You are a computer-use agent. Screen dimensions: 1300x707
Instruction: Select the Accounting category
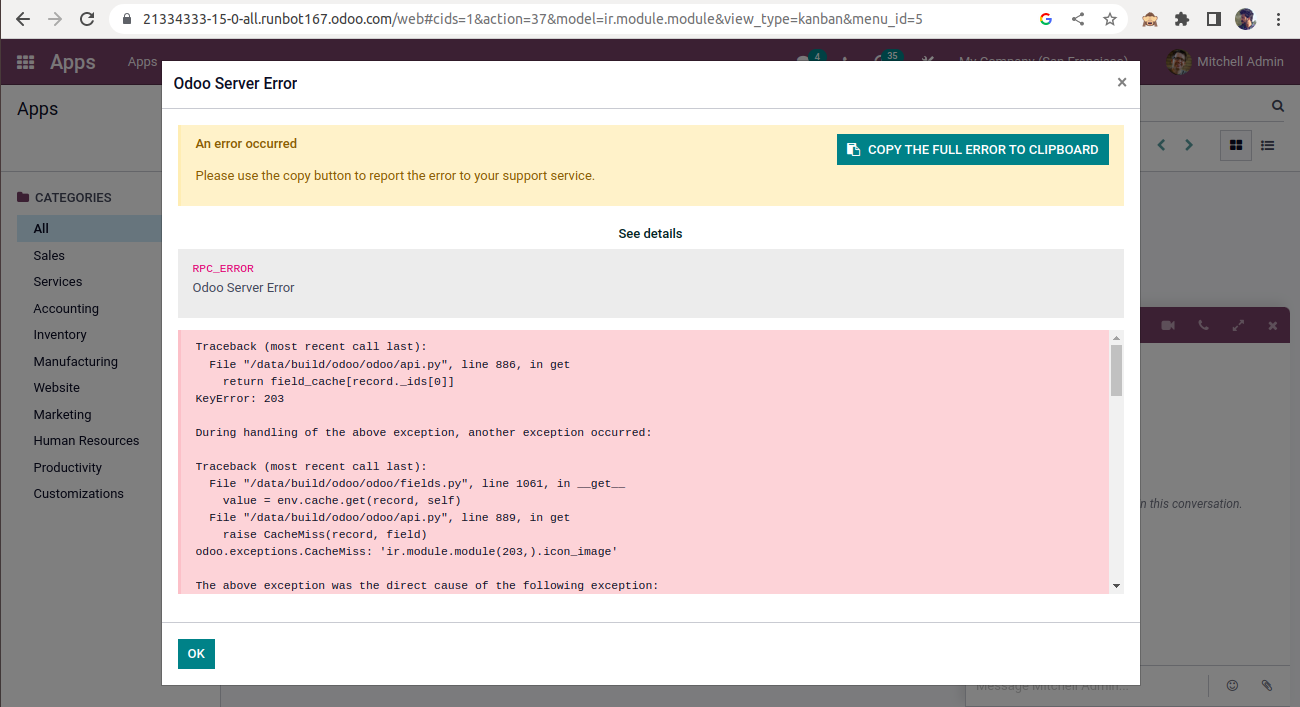pos(66,309)
